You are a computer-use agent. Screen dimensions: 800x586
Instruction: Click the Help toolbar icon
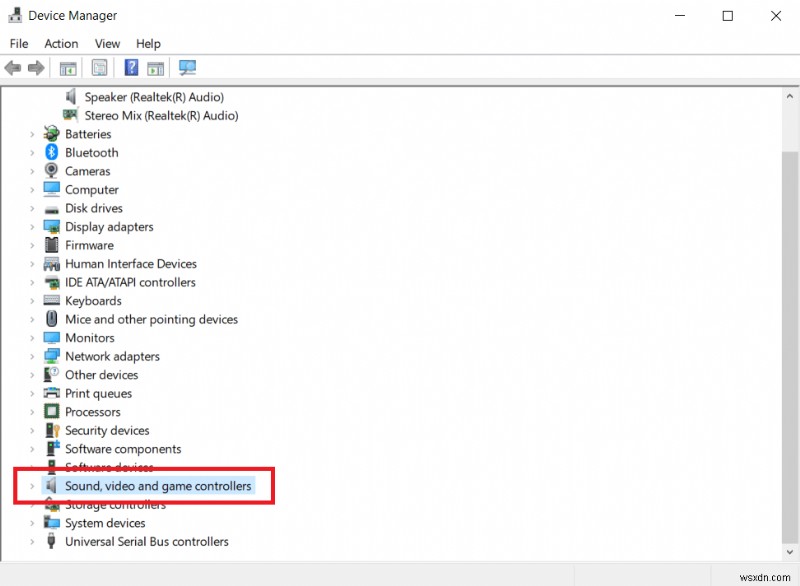131,68
